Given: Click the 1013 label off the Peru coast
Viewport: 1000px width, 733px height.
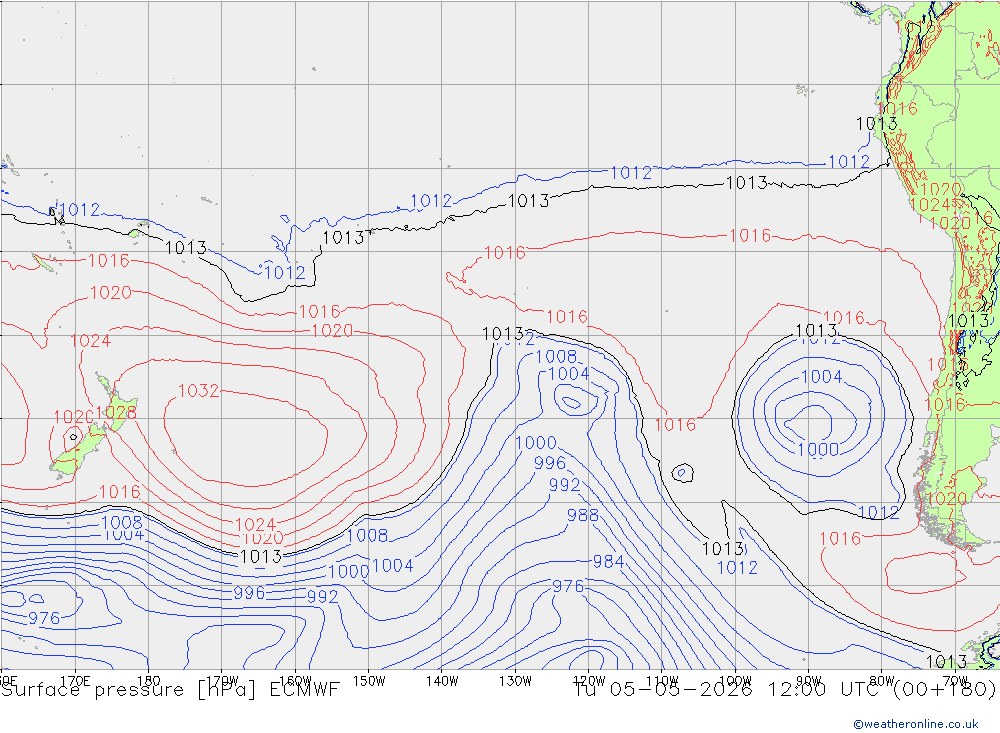Looking at the screenshot, I should 876,124.
